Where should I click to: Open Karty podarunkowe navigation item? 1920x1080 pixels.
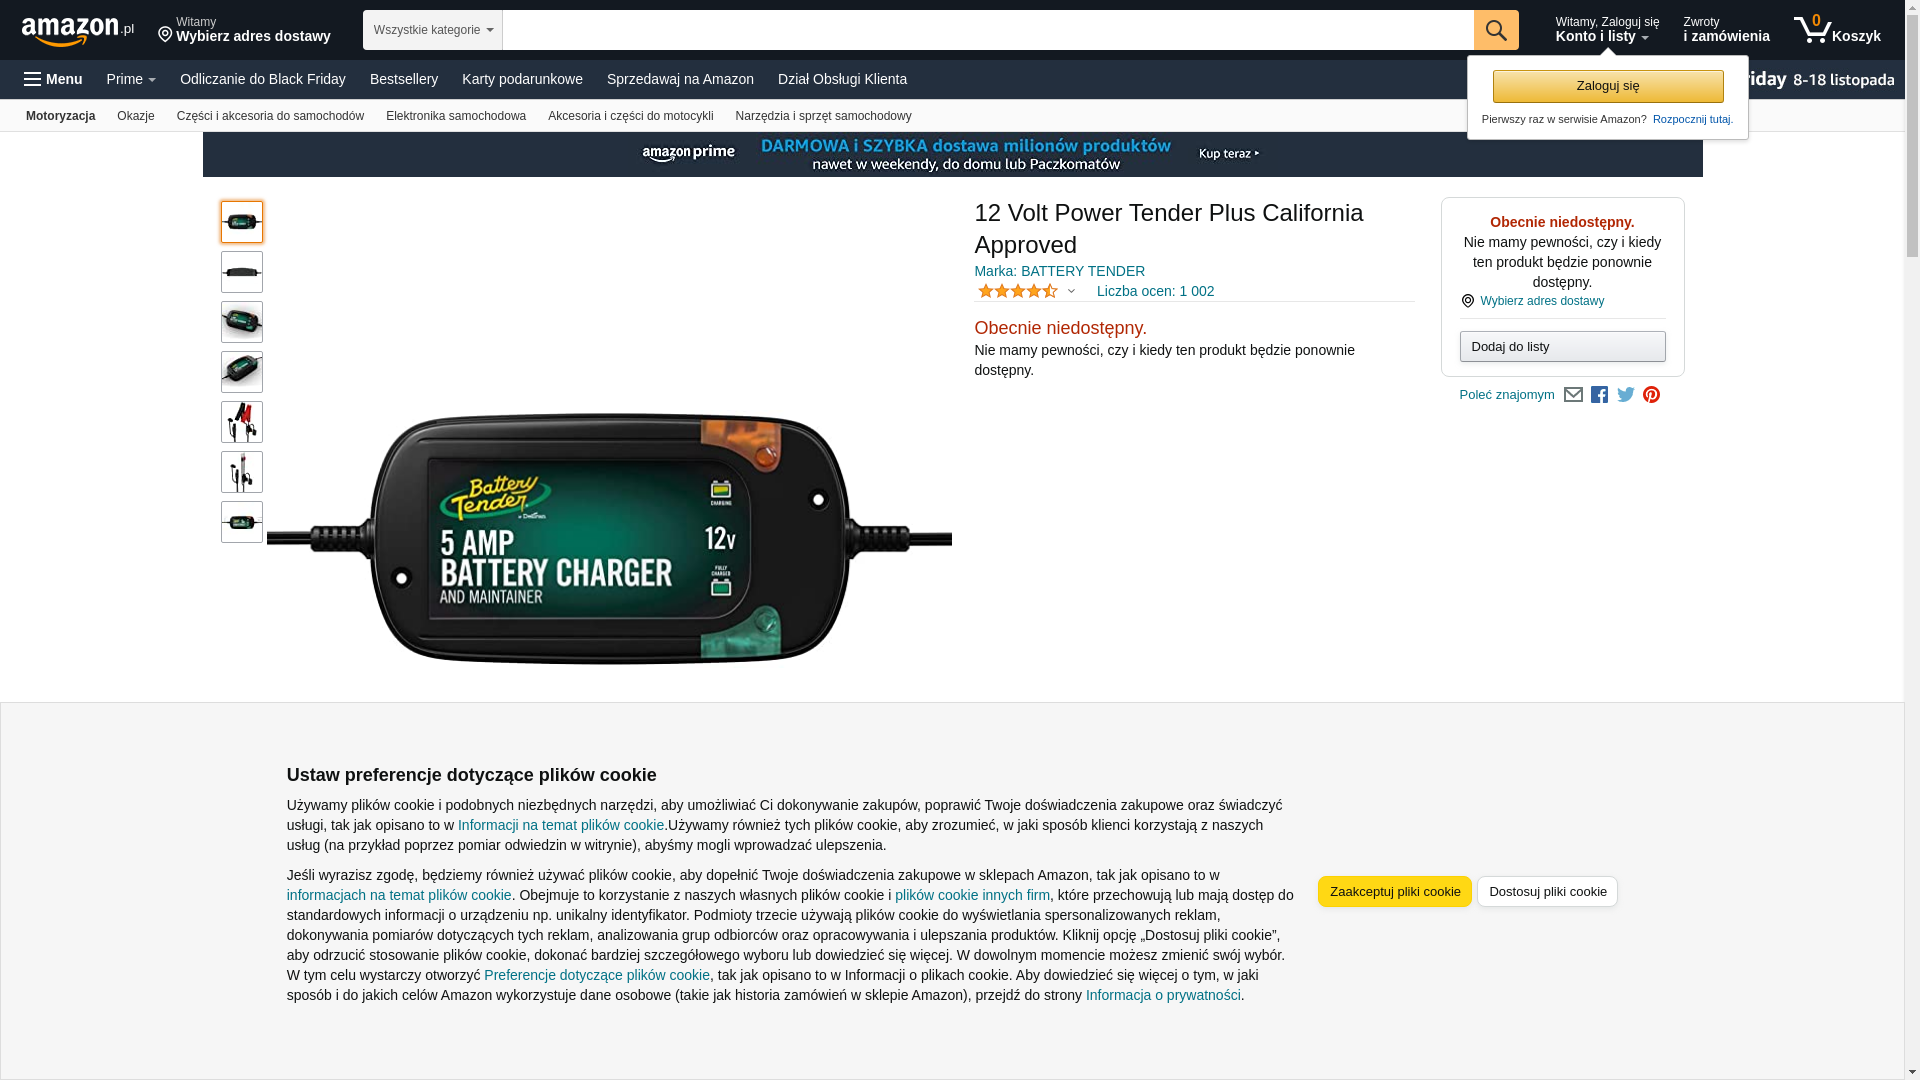tap(522, 79)
